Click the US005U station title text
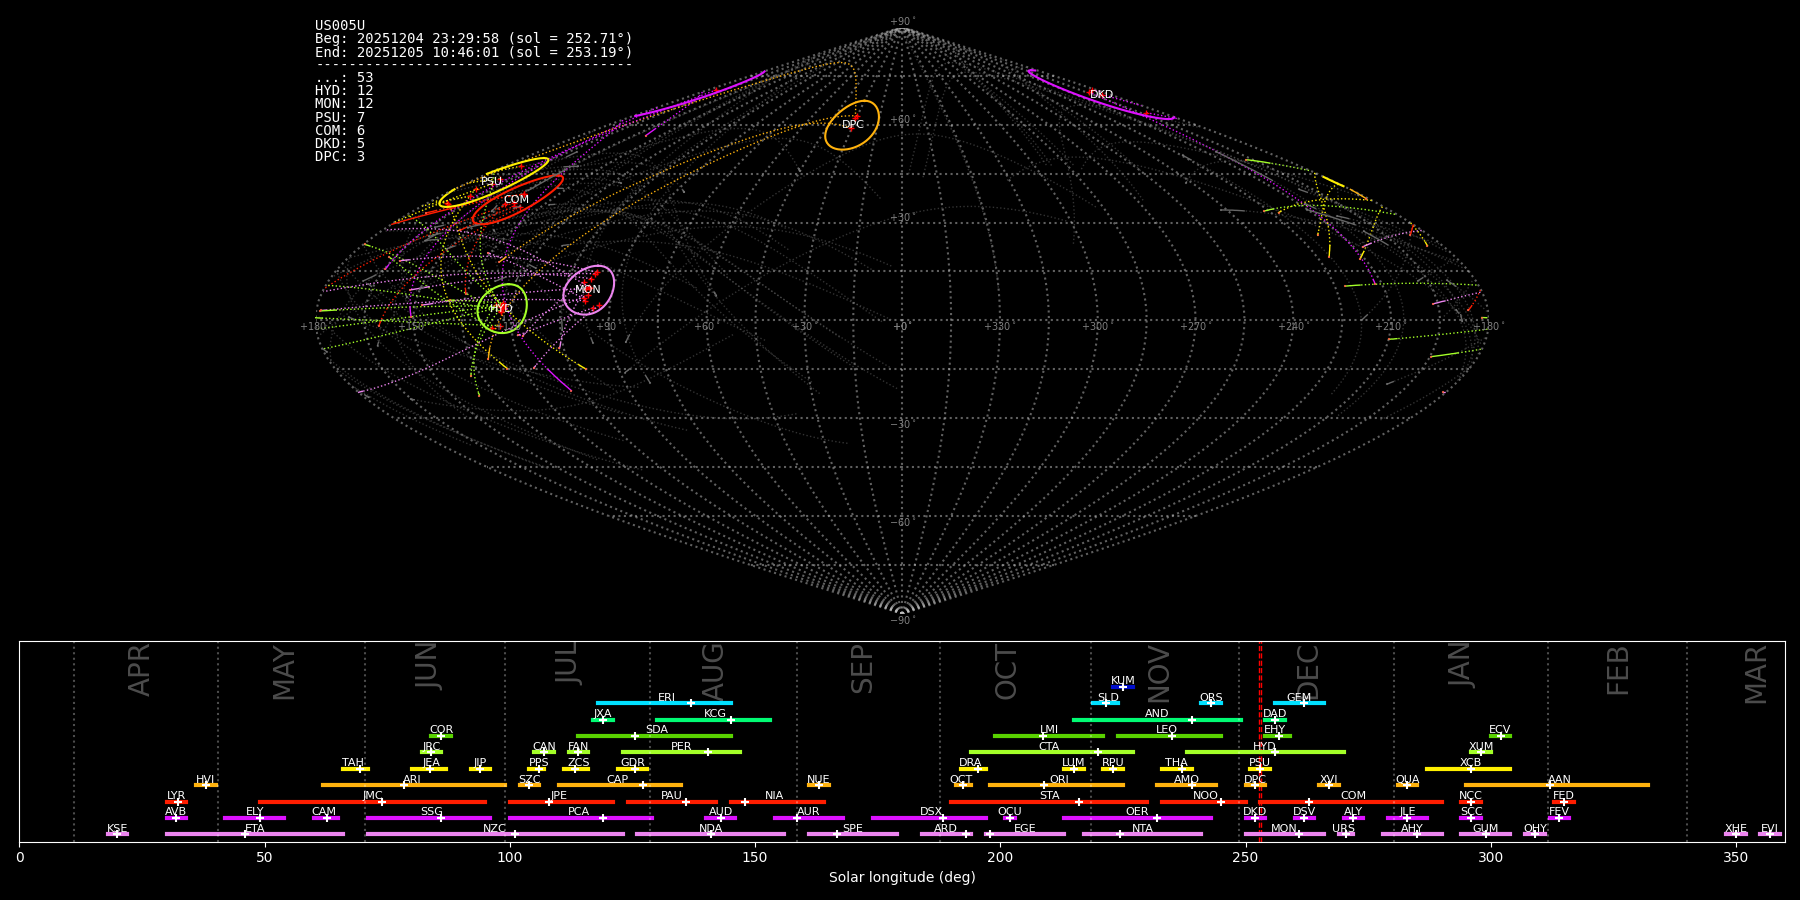The height and width of the screenshot is (900, 1800). 340,26
